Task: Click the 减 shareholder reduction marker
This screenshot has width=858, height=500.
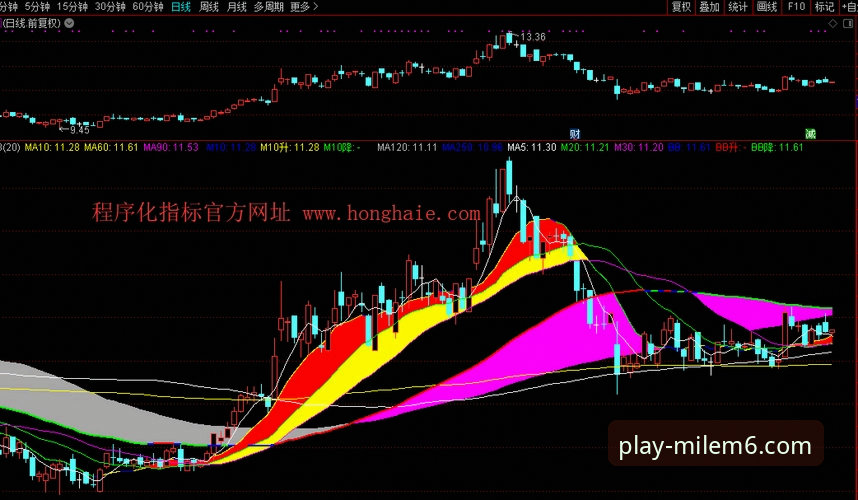Action: (x=810, y=133)
